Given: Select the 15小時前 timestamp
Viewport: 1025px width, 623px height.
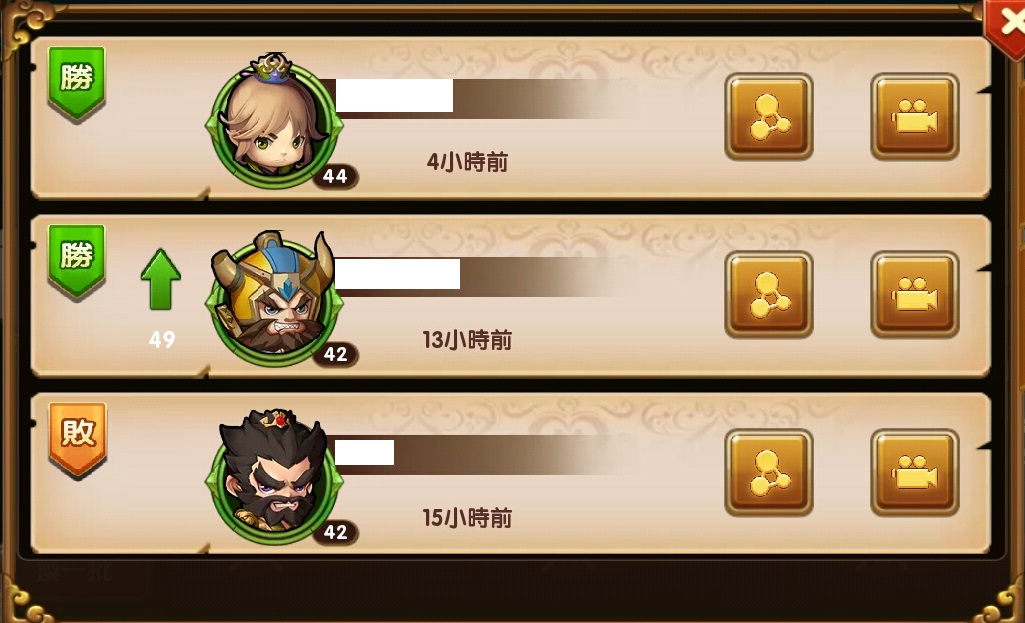Looking at the screenshot, I should click(x=467, y=518).
